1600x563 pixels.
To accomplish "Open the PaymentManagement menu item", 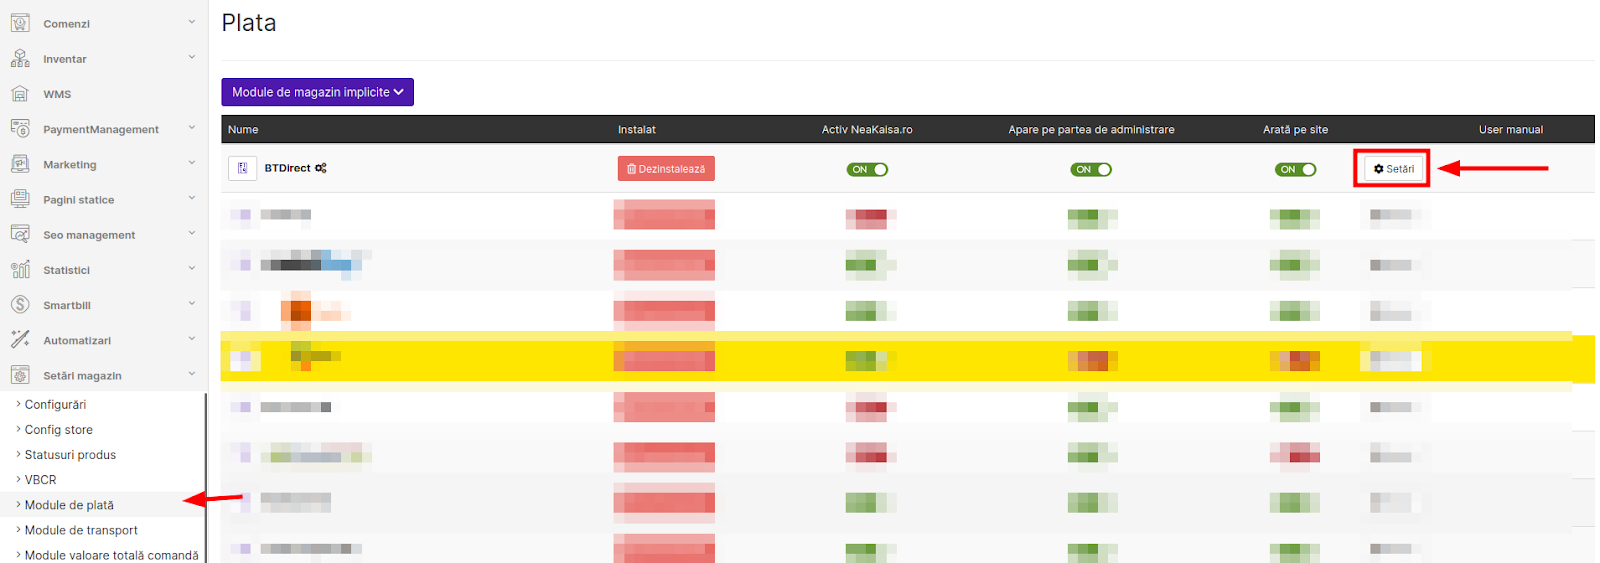I will pos(101,129).
